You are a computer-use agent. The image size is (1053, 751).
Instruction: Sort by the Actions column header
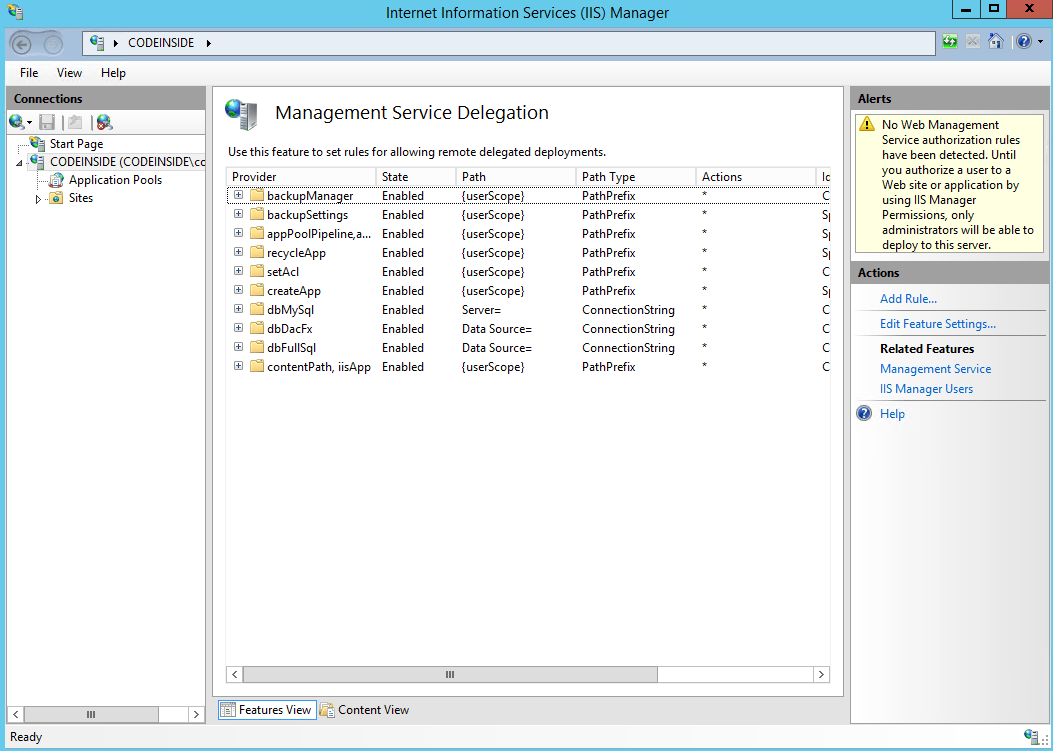pos(756,177)
